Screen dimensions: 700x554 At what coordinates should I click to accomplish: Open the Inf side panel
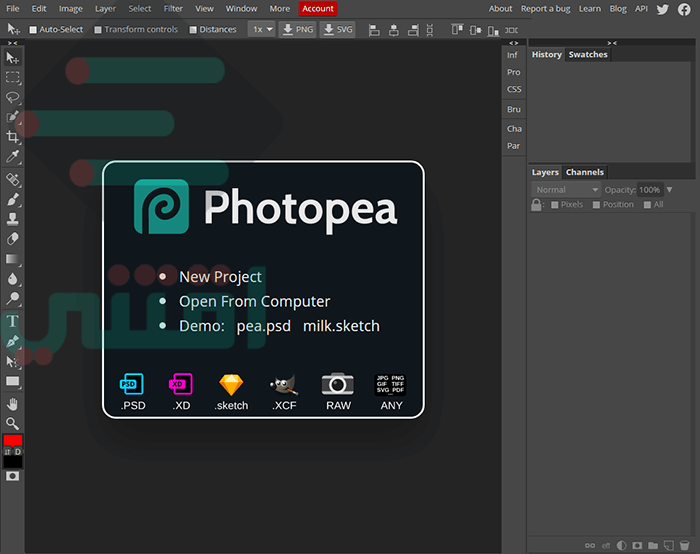[512, 55]
